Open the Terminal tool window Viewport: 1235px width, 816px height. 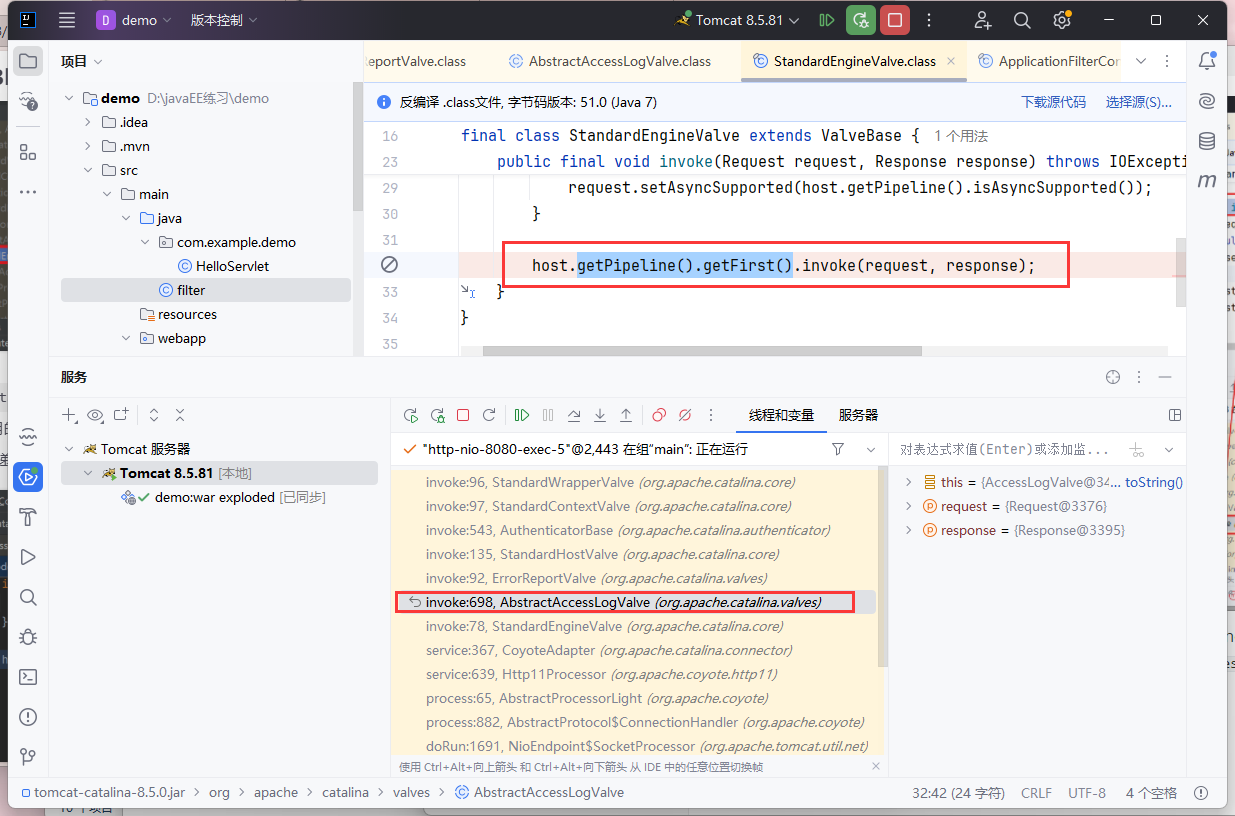point(28,677)
